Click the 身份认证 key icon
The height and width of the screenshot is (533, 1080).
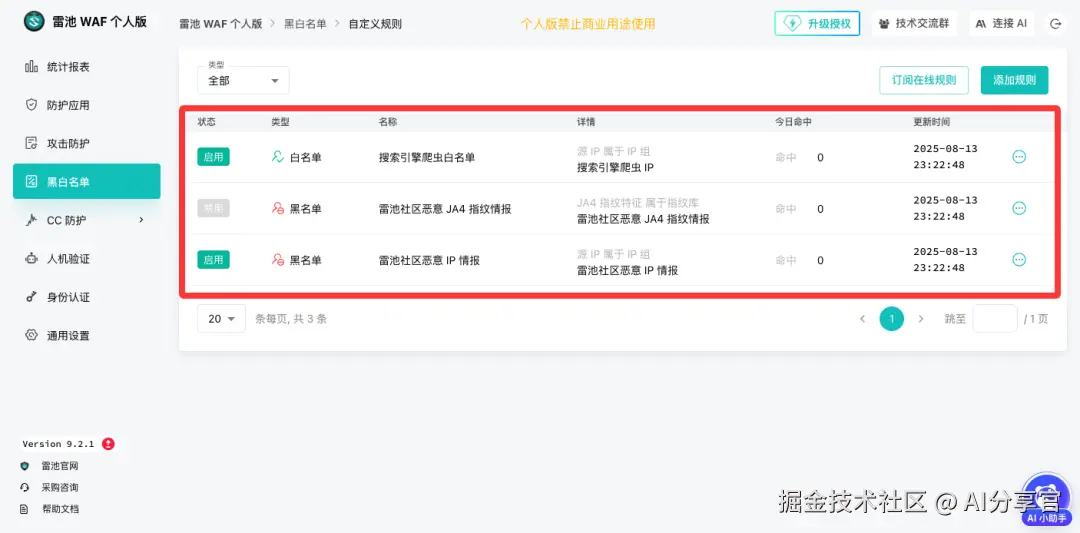[31, 297]
